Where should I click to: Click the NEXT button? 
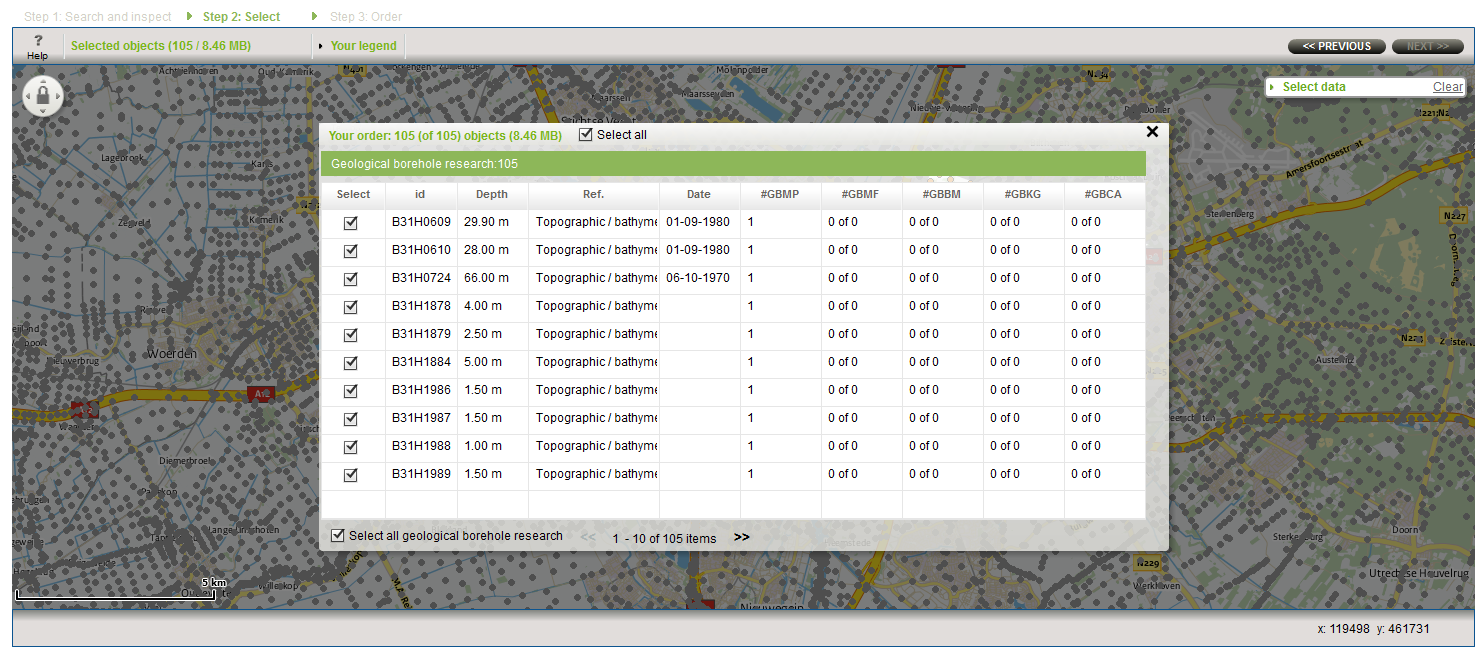pos(1427,46)
